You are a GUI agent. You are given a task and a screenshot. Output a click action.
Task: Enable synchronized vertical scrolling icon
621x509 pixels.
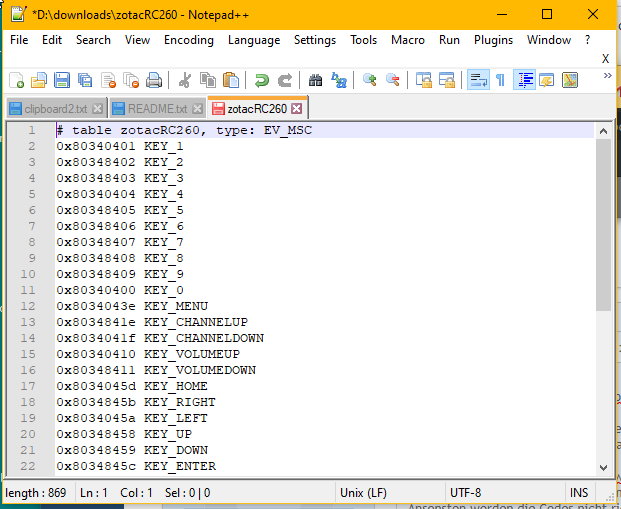click(423, 80)
